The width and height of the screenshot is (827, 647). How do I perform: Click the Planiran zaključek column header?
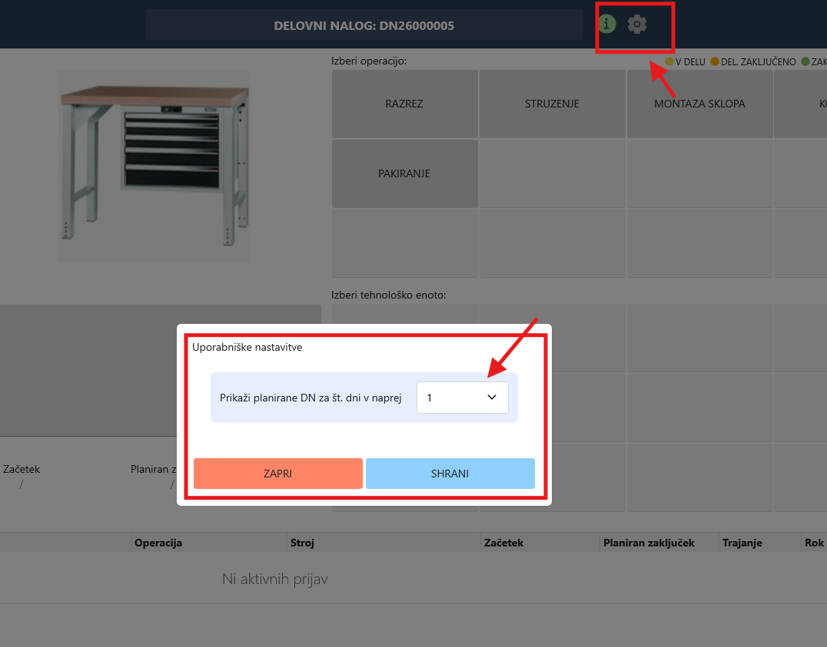tap(649, 543)
